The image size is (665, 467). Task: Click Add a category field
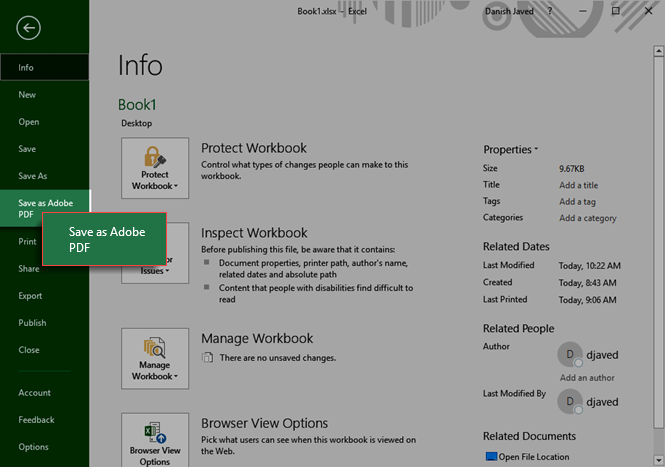pos(587,218)
